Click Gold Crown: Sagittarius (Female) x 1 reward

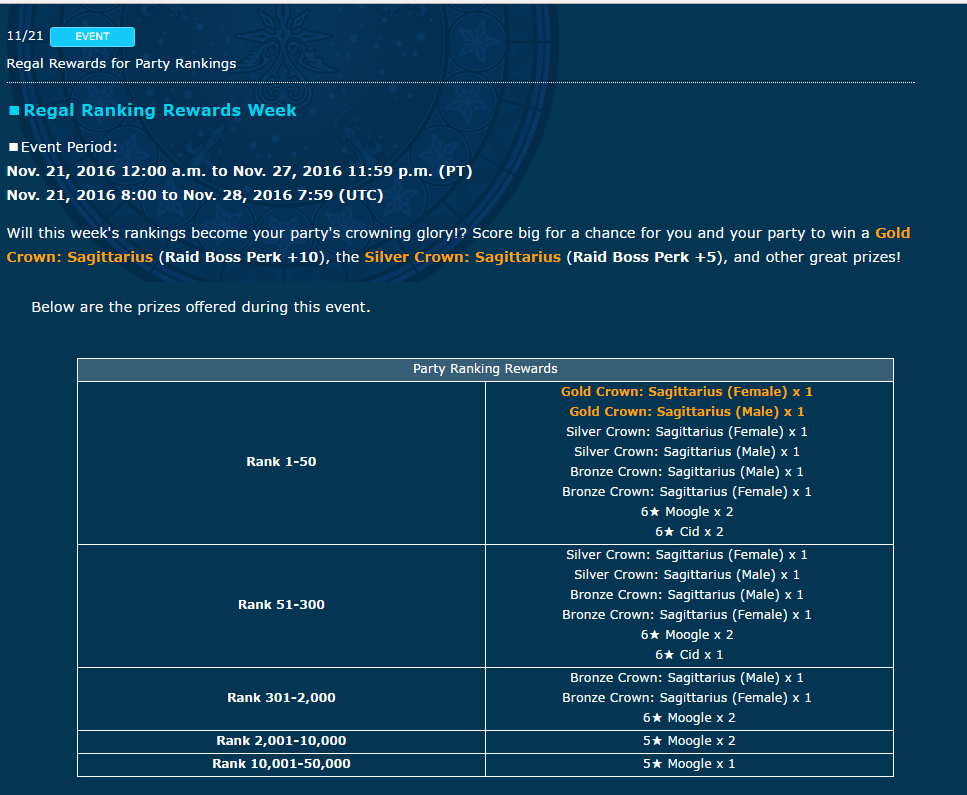687,392
